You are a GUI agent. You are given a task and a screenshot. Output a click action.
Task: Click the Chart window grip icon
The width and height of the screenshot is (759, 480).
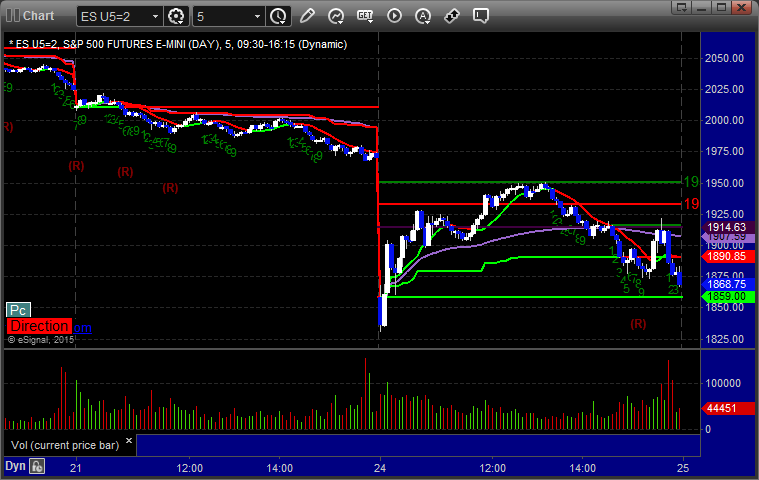pos(12,15)
